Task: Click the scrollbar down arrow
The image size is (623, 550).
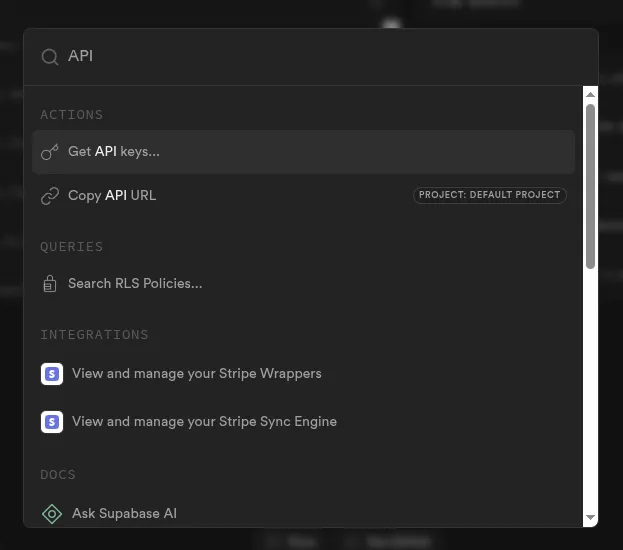Action: [x=590, y=518]
